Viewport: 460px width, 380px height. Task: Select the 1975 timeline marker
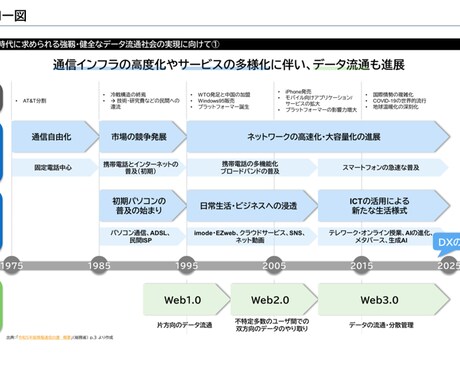[12, 266]
